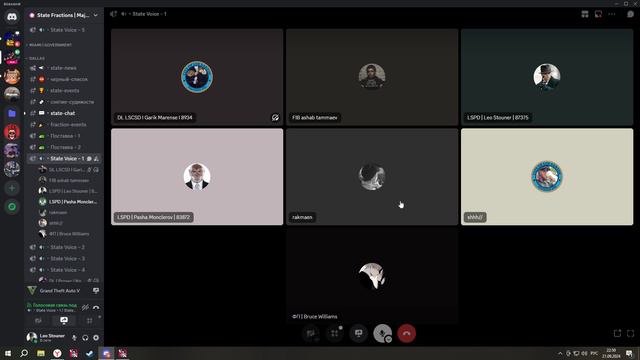Open chat icon beside State Voice - 1
Viewport: 640px width, 360px height.
[89, 158]
